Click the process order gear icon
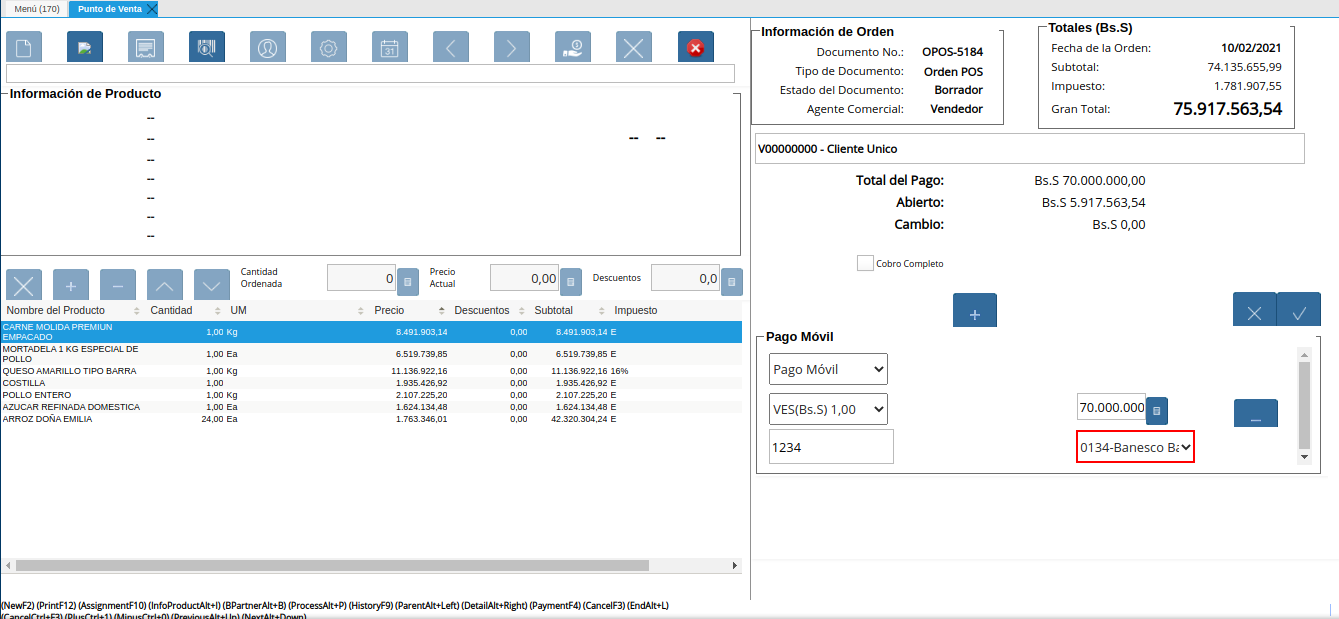The image size is (1339, 619). [329, 47]
